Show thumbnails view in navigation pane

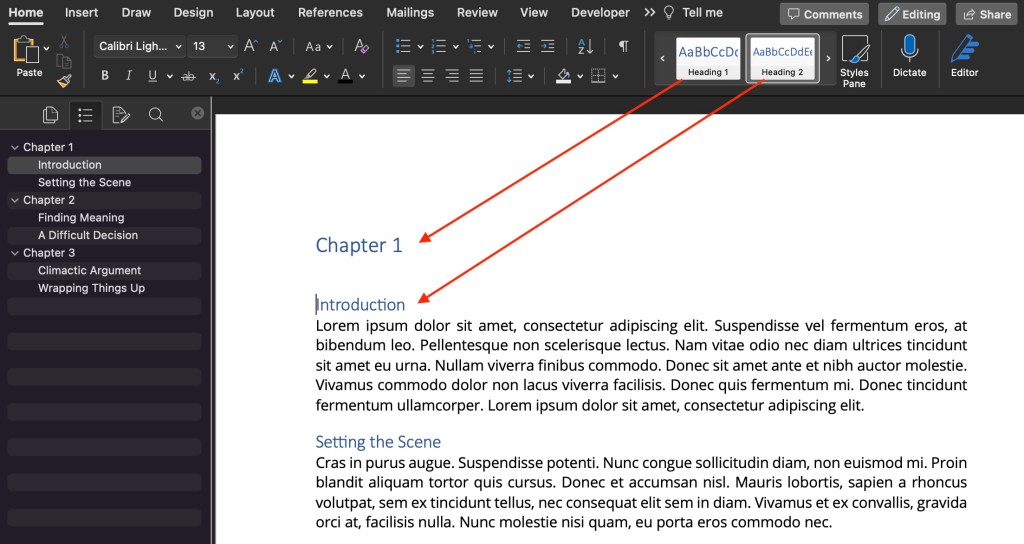50,115
